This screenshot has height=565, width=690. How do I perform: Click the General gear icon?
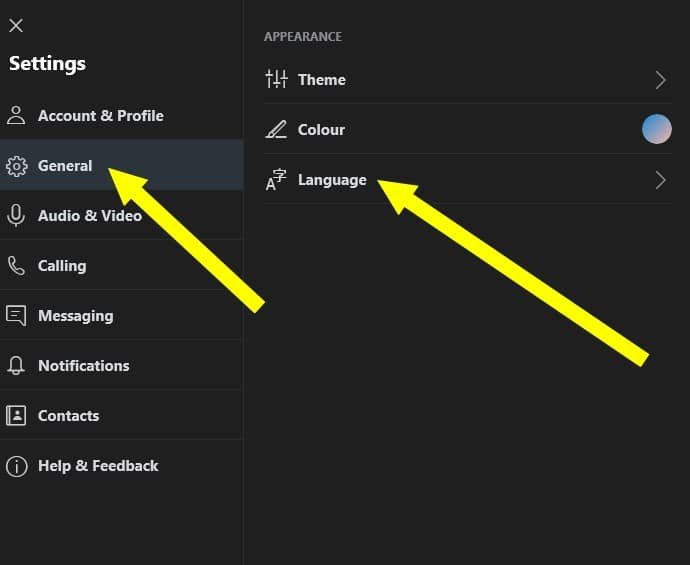[17, 166]
